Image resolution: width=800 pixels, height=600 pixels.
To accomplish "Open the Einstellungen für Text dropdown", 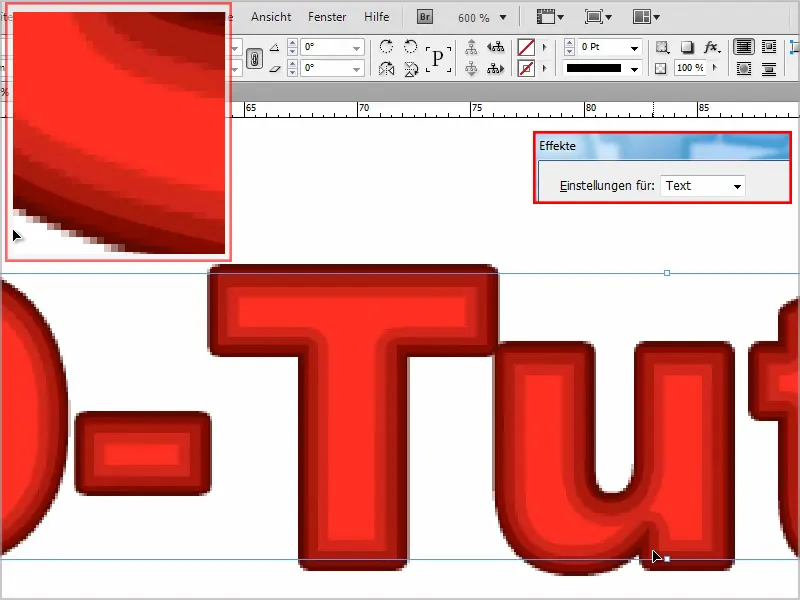I will coord(703,186).
